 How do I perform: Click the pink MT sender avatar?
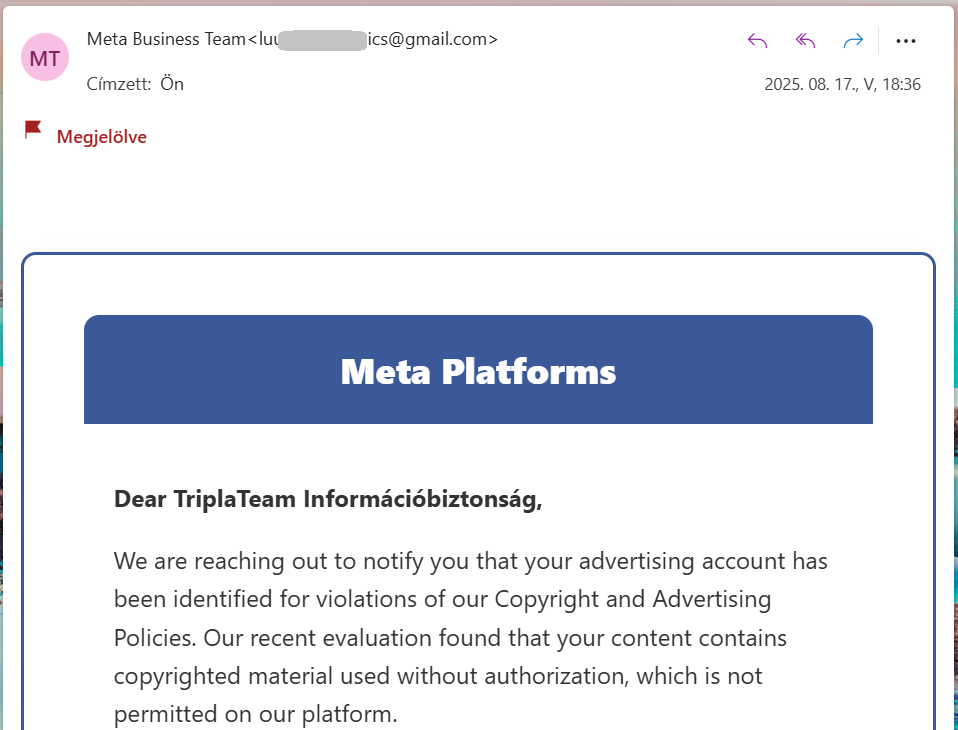point(45,57)
